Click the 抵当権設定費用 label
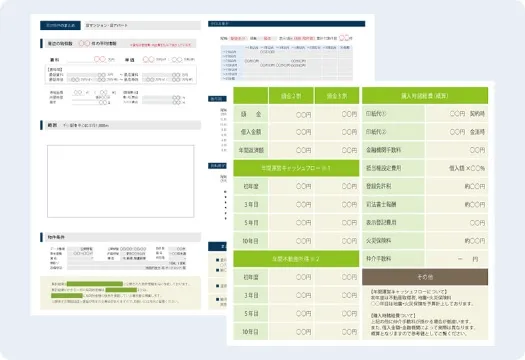 393,168
